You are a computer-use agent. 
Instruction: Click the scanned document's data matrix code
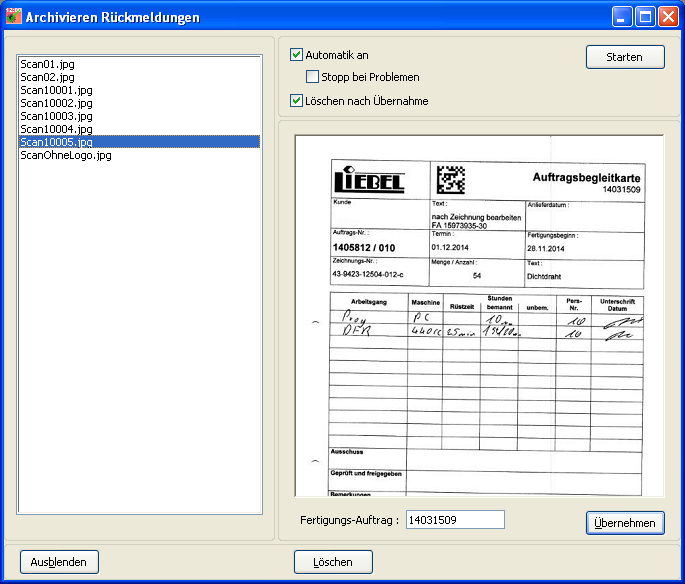tap(451, 180)
